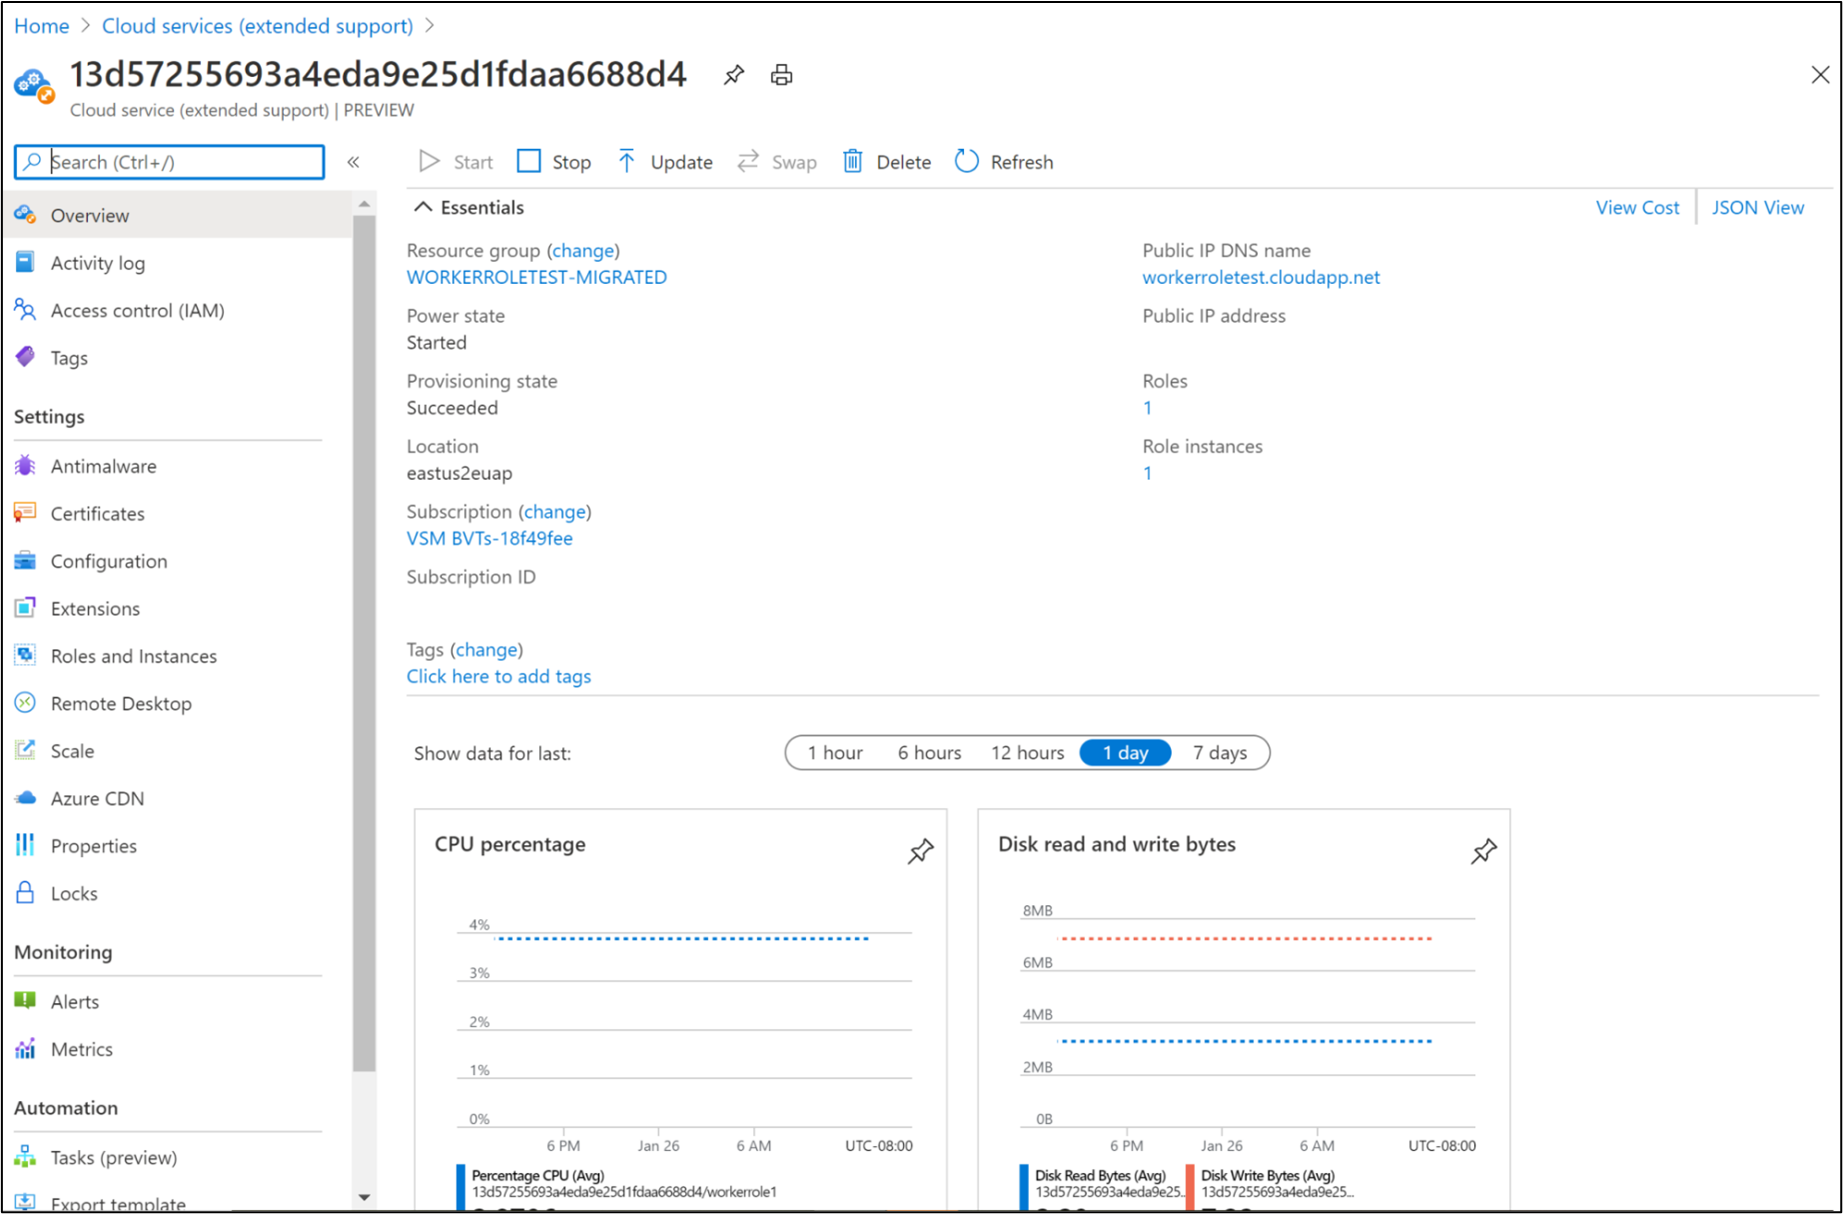Show data for last 6 hours

[929, 753]
